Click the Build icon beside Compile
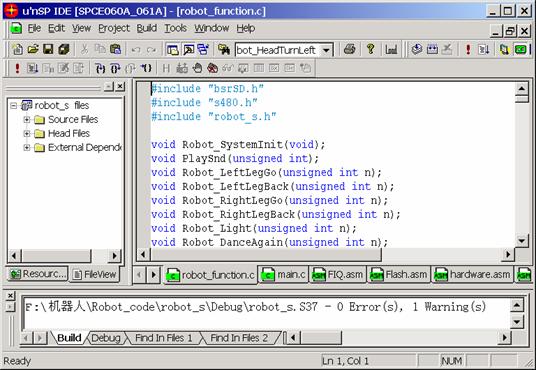Image resolution: width=536 pixels, height=370 pixels. tap(432, 50)
